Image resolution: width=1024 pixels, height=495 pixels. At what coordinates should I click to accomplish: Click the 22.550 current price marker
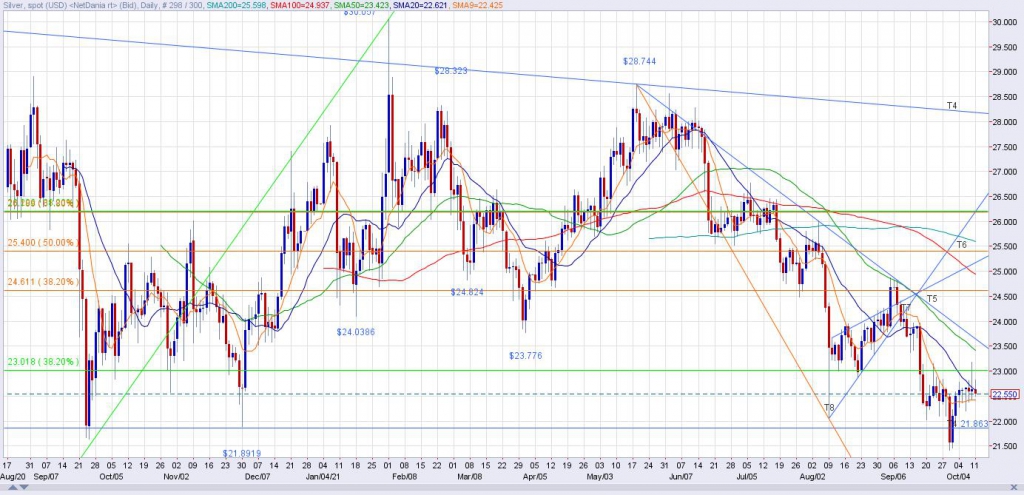click(x=1005, y=394)
